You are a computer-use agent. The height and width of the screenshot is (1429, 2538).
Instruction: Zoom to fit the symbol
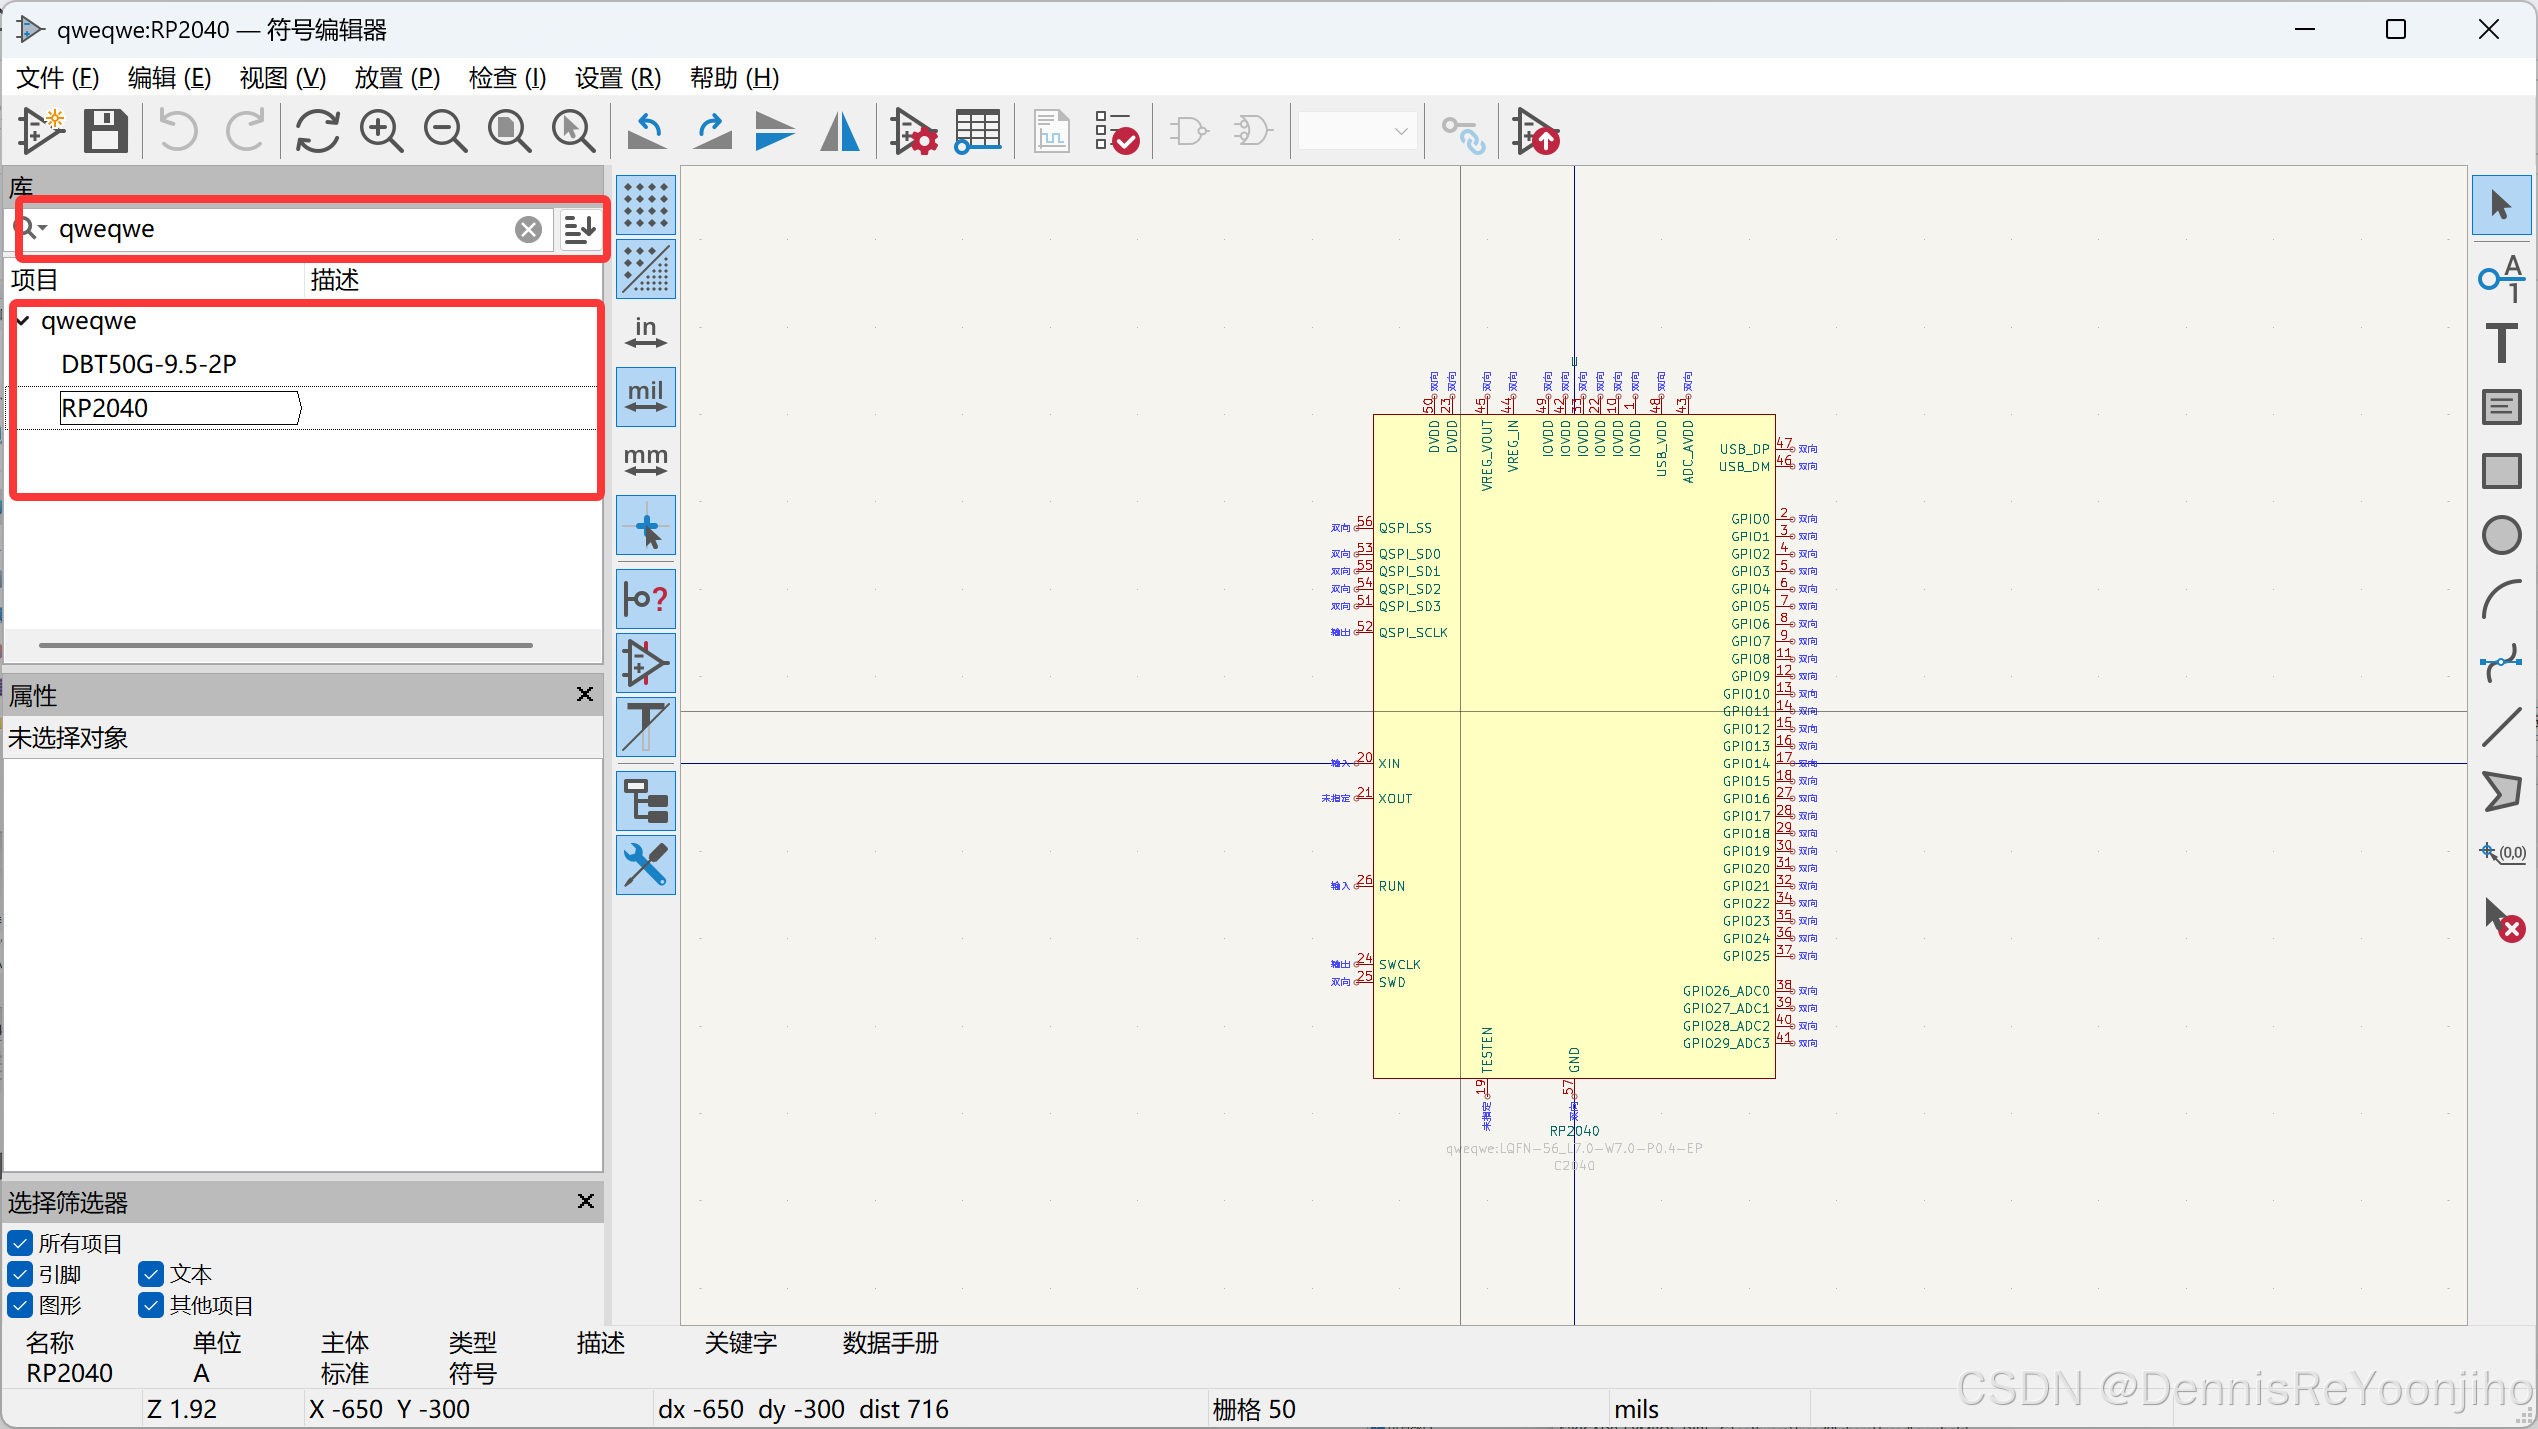click(x=510, y=131)
